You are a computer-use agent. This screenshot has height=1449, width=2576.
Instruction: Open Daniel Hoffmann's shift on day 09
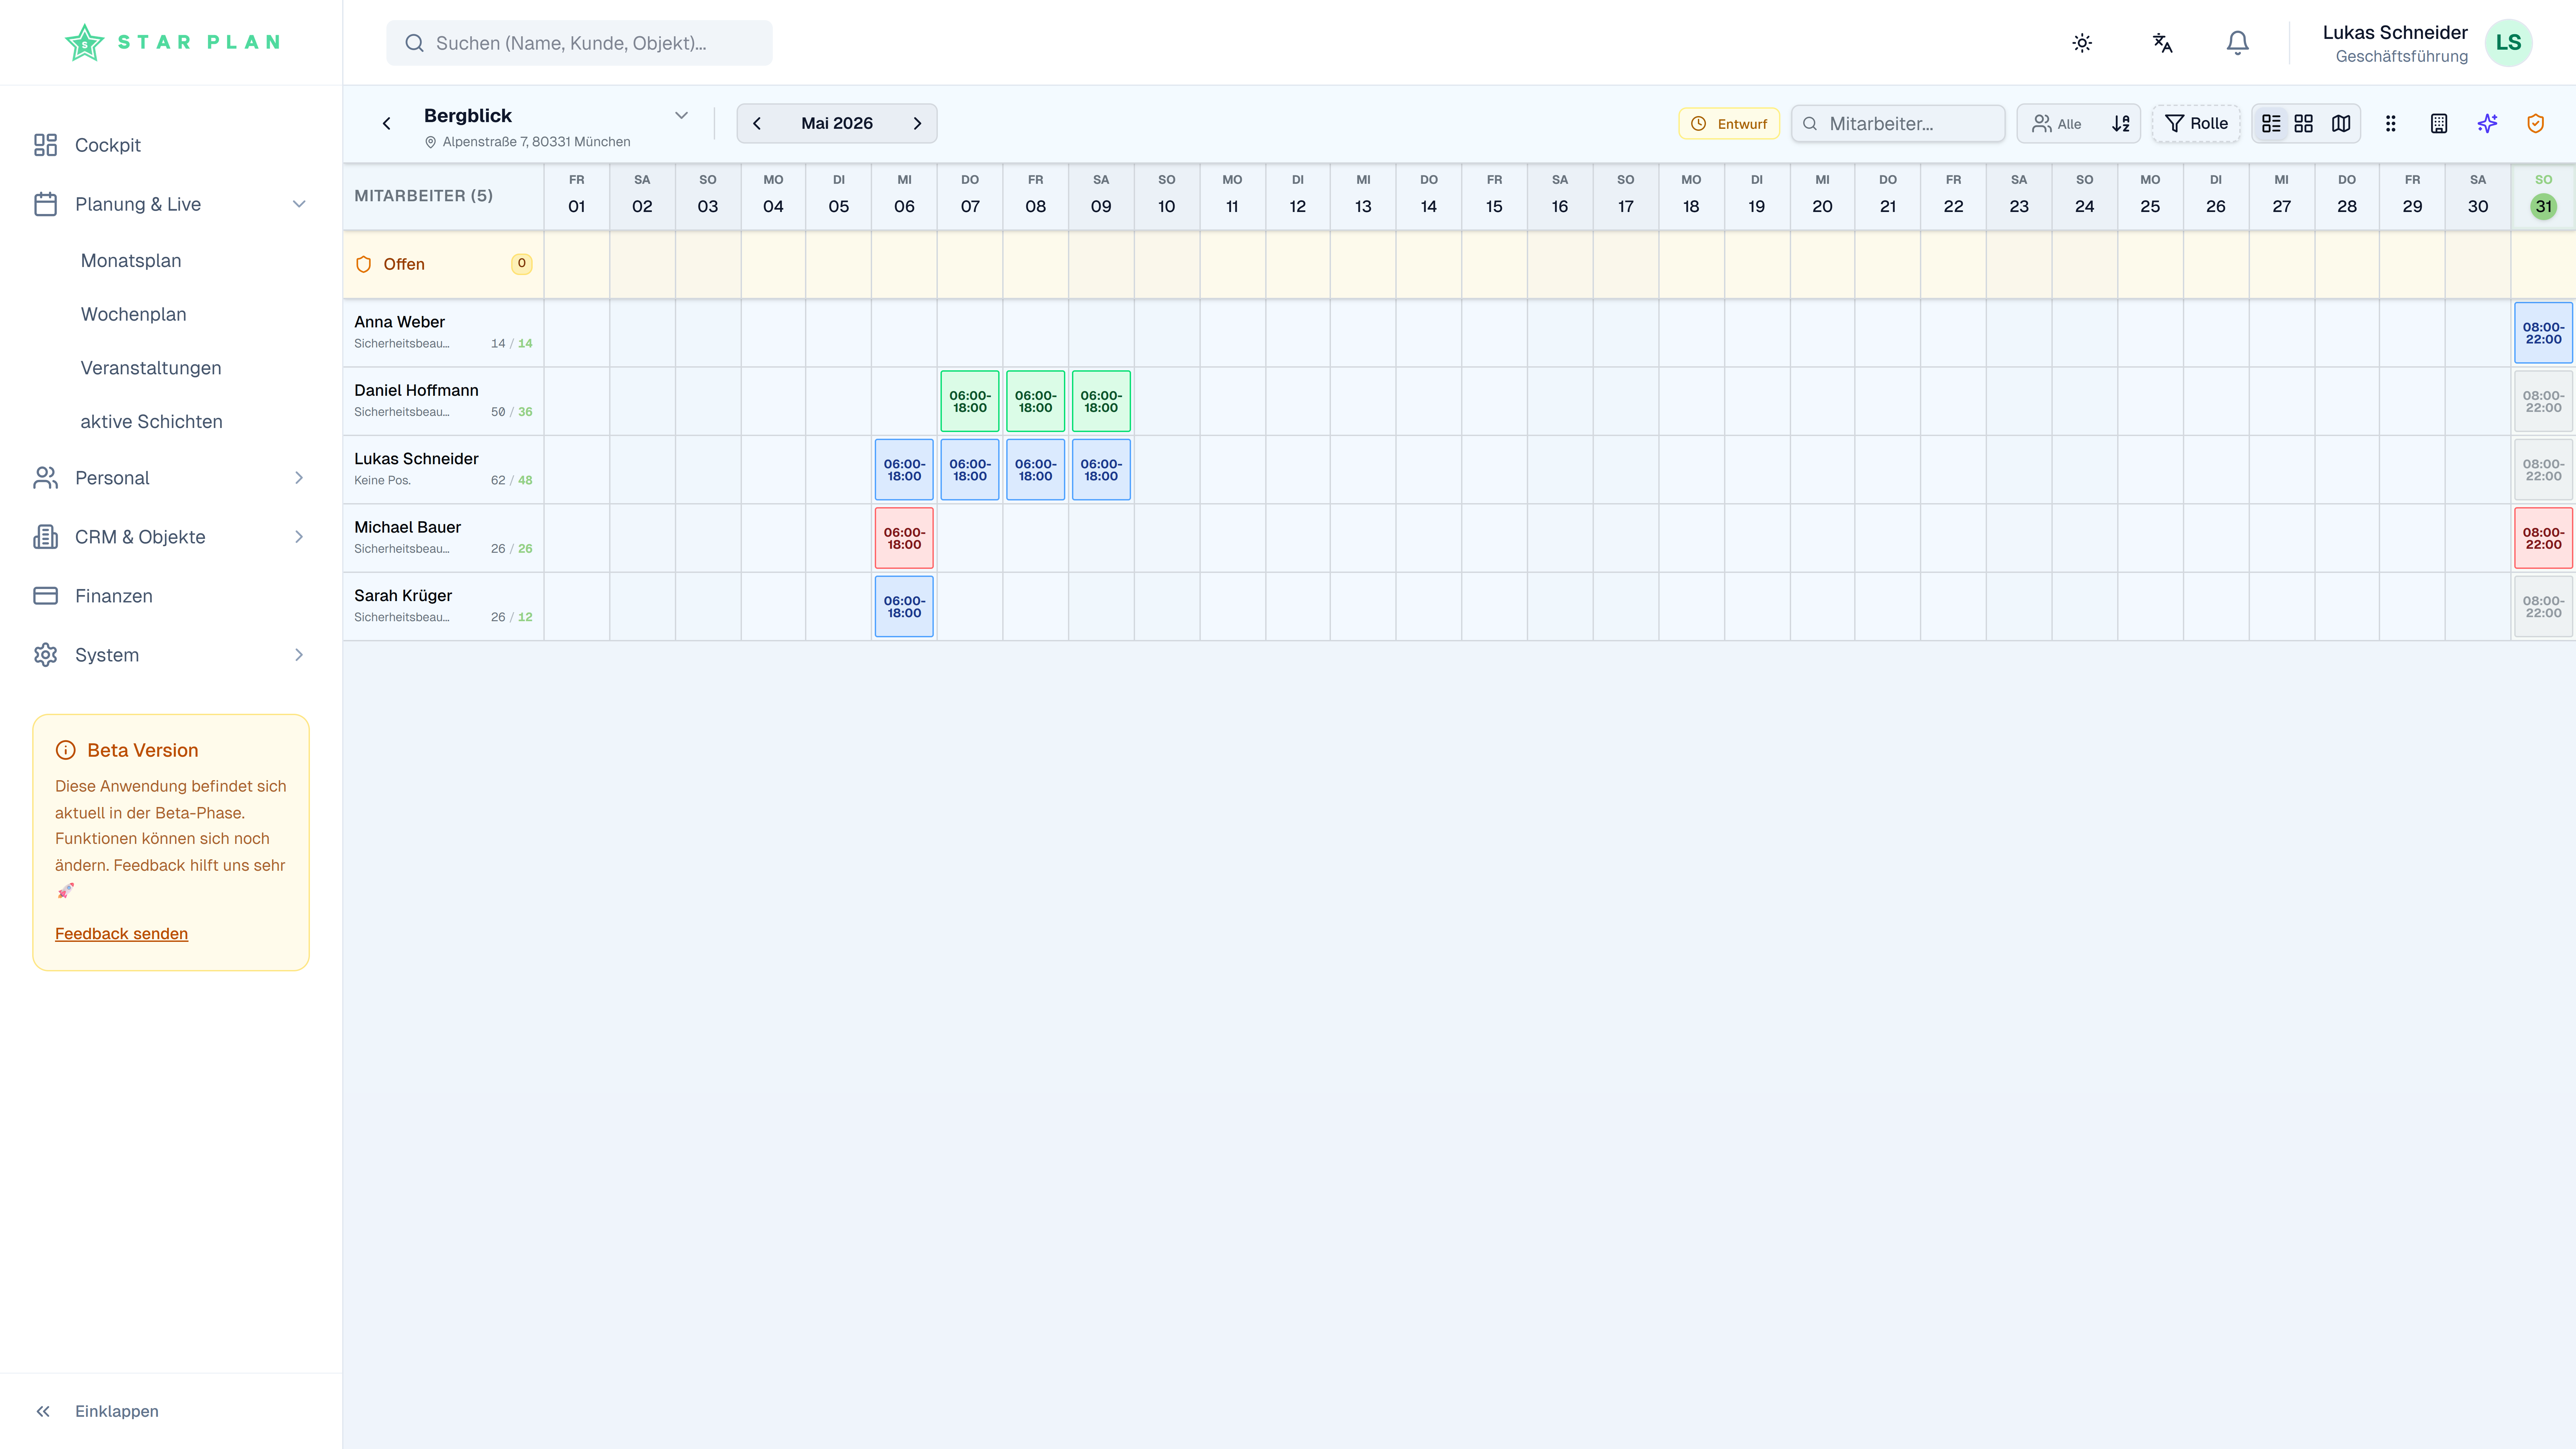pos(1101,401)
